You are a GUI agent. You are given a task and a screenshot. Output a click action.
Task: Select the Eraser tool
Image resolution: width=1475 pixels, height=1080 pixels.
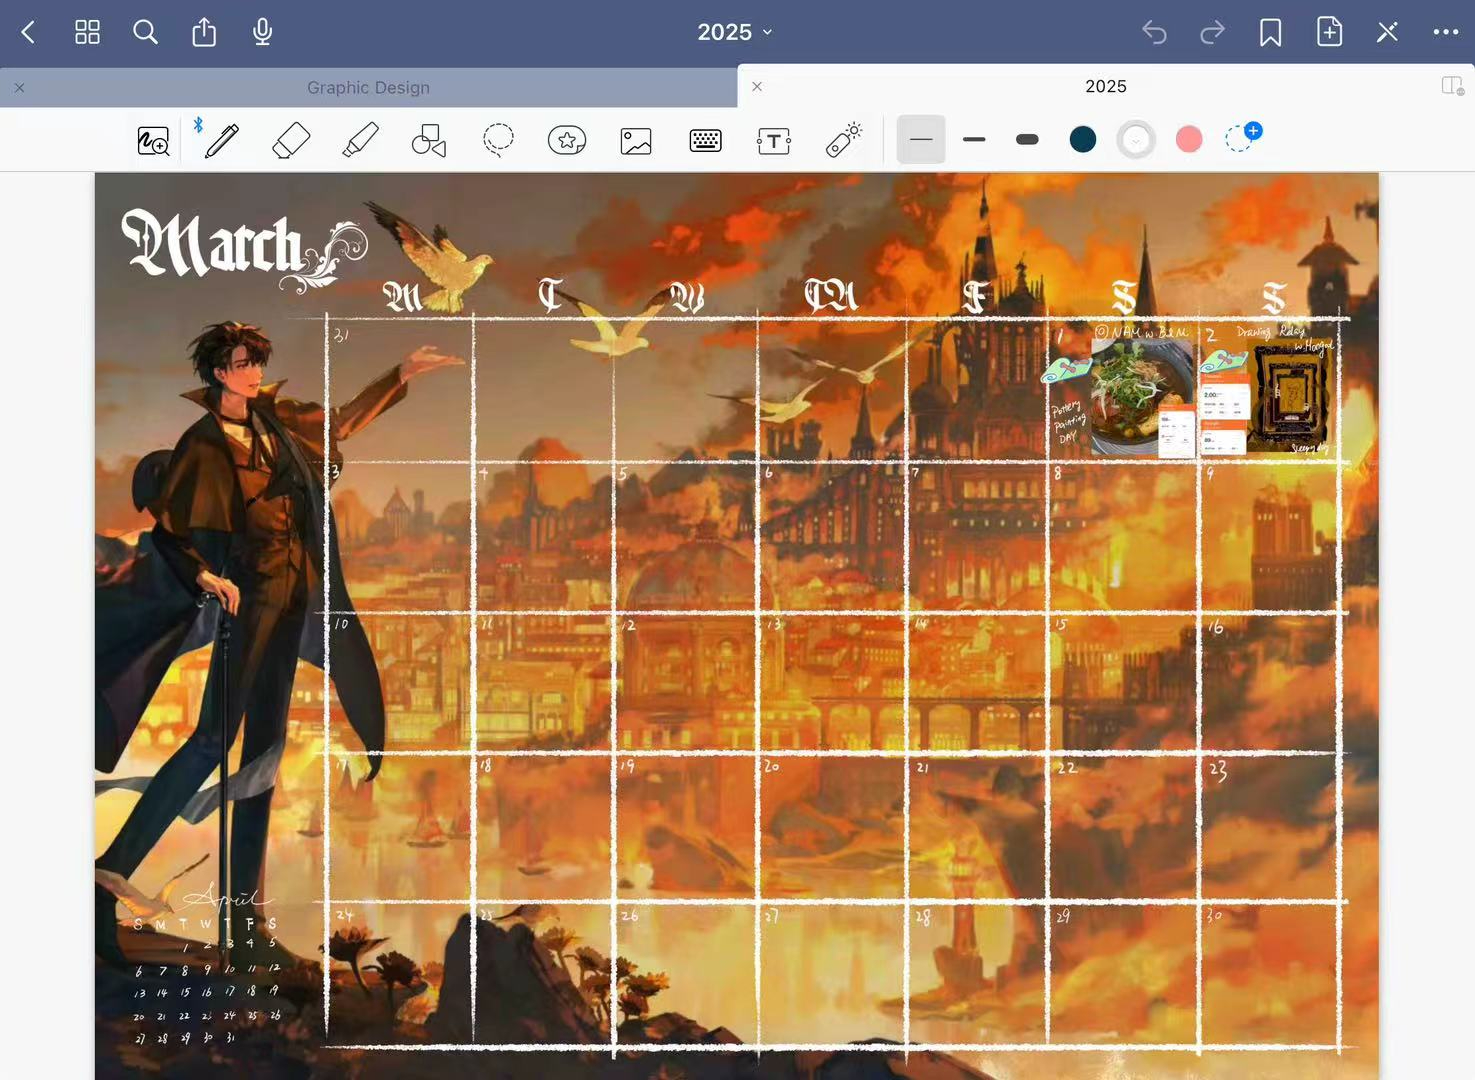(291, 140)
